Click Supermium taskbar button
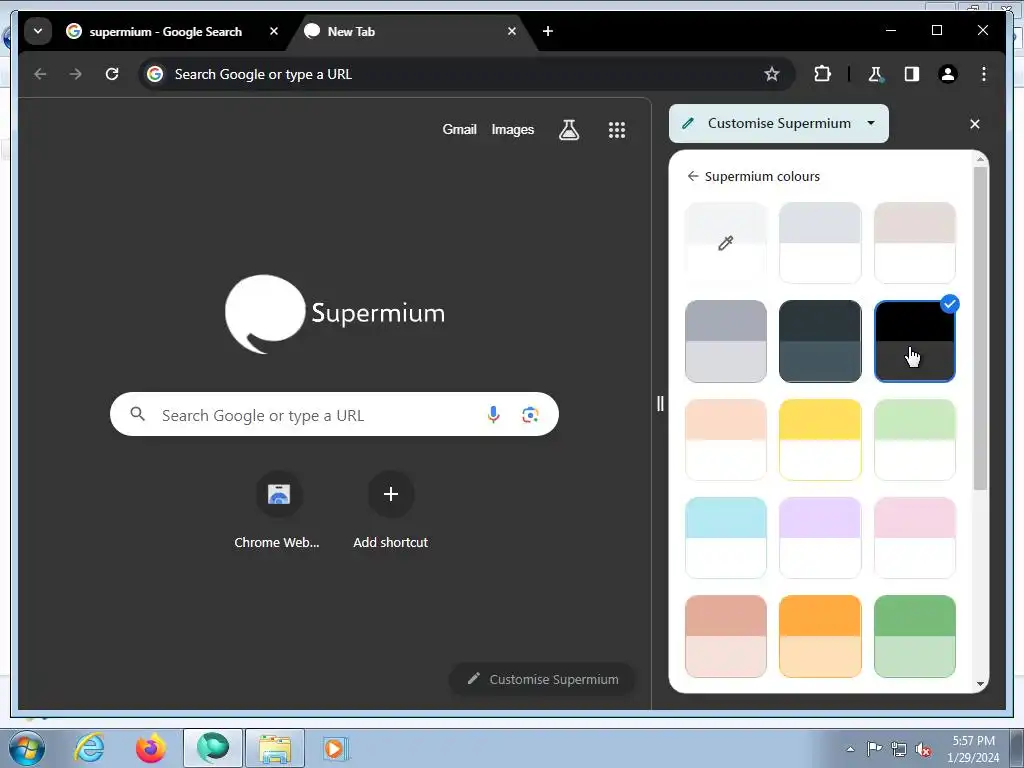Screen dimensions: 1024x768 213,748
